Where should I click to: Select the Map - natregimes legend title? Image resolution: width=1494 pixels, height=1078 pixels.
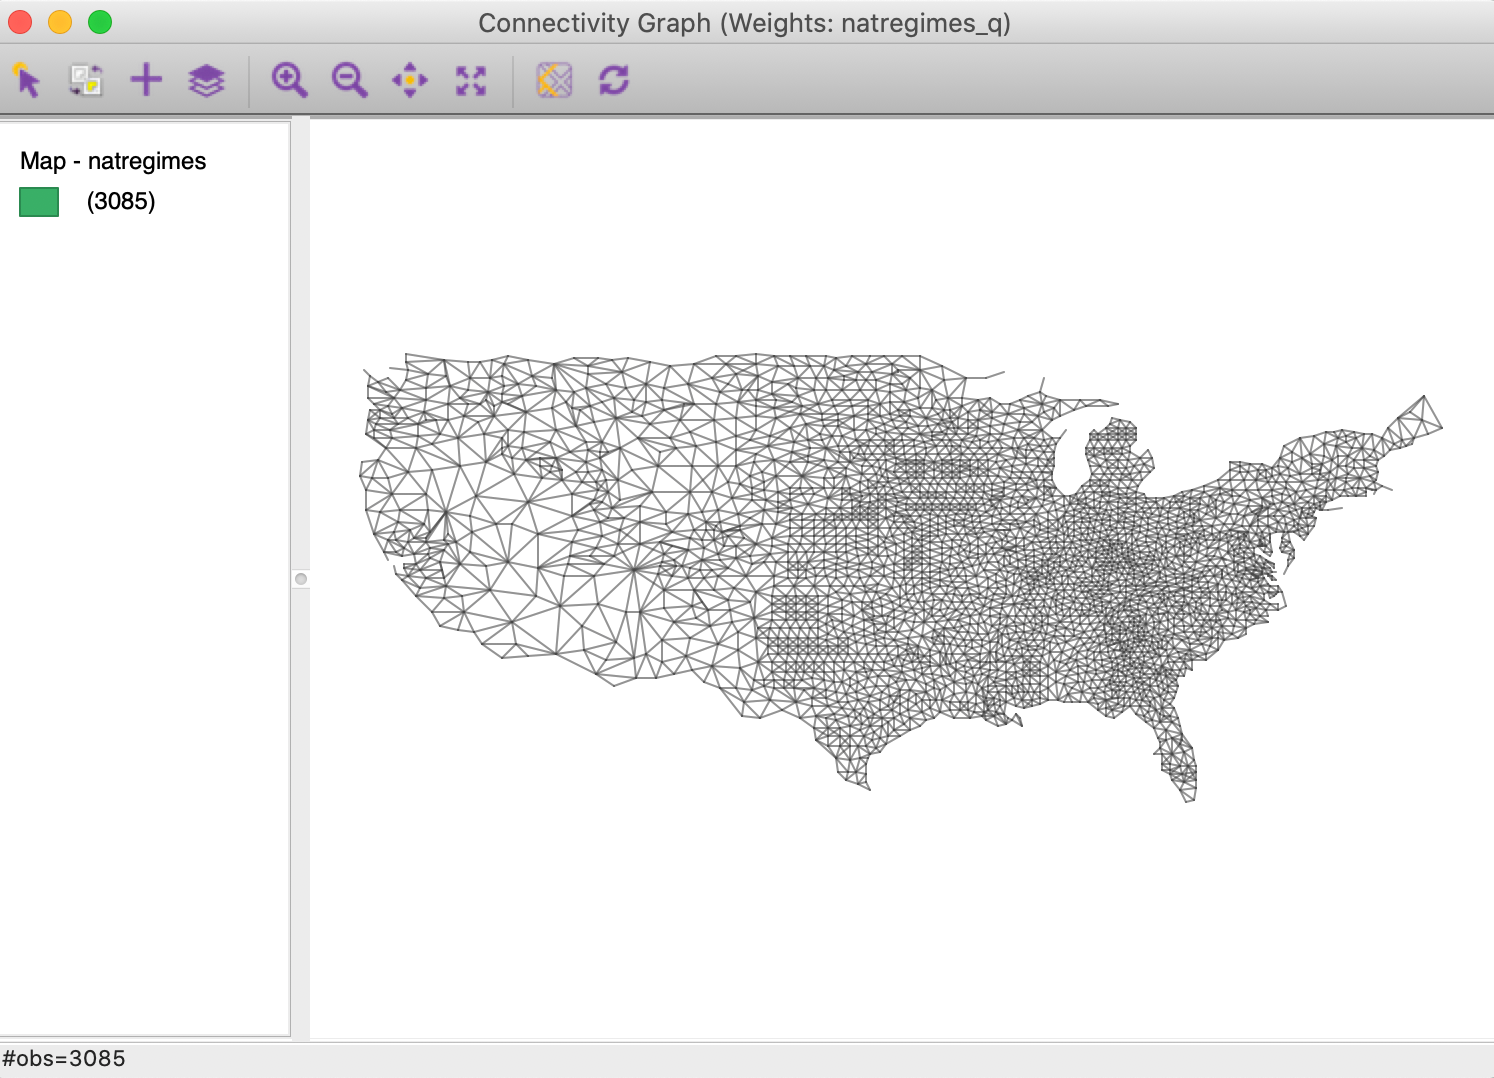(x=113, y=161)
